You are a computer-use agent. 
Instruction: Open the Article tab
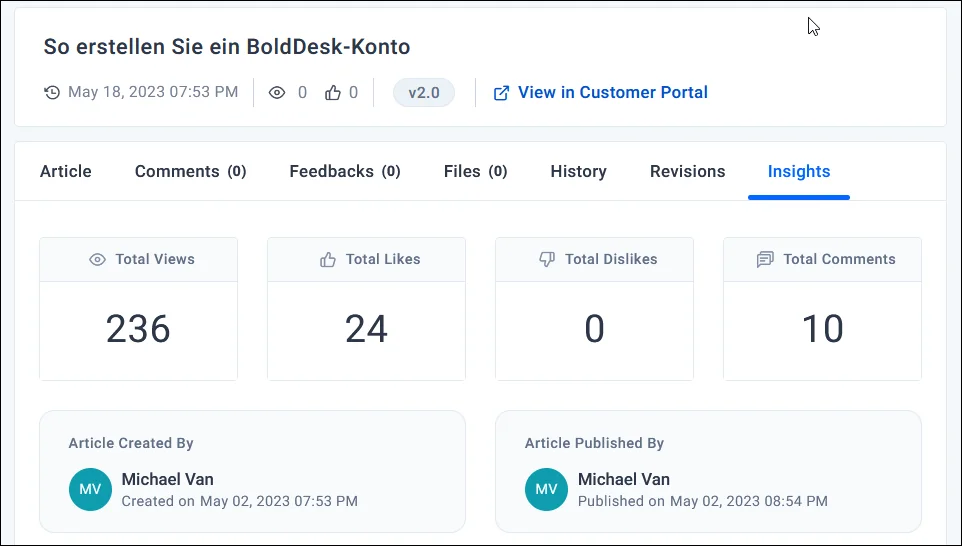tap(66, 171)
